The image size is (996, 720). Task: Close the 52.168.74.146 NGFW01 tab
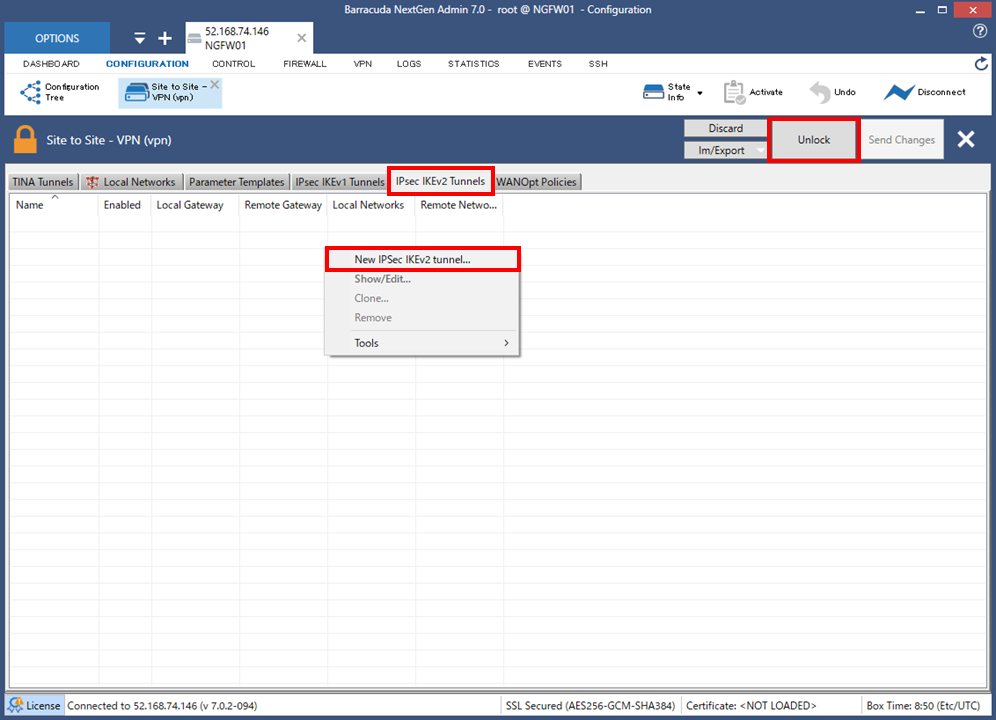tap(302, 38)
